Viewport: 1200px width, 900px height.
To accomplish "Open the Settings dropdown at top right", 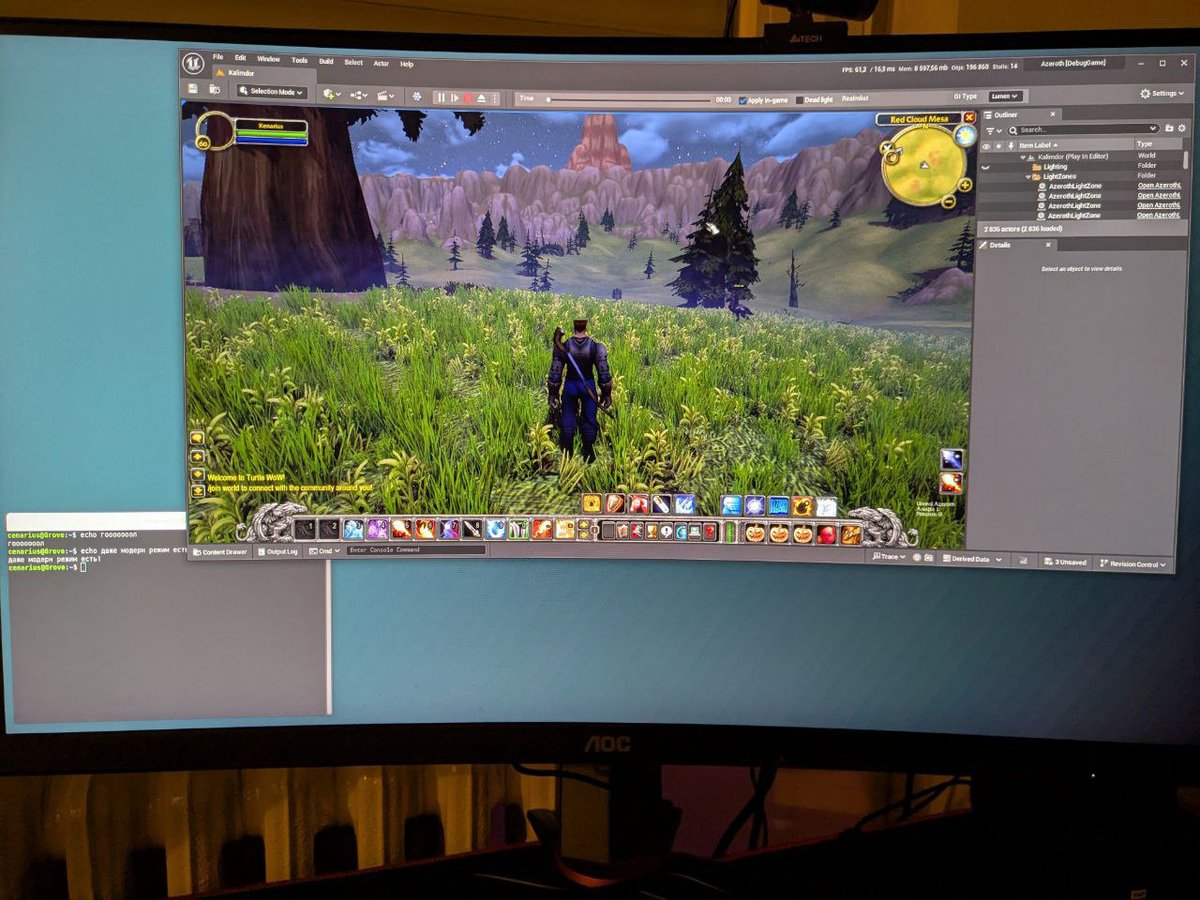I will coord(1161,93).
